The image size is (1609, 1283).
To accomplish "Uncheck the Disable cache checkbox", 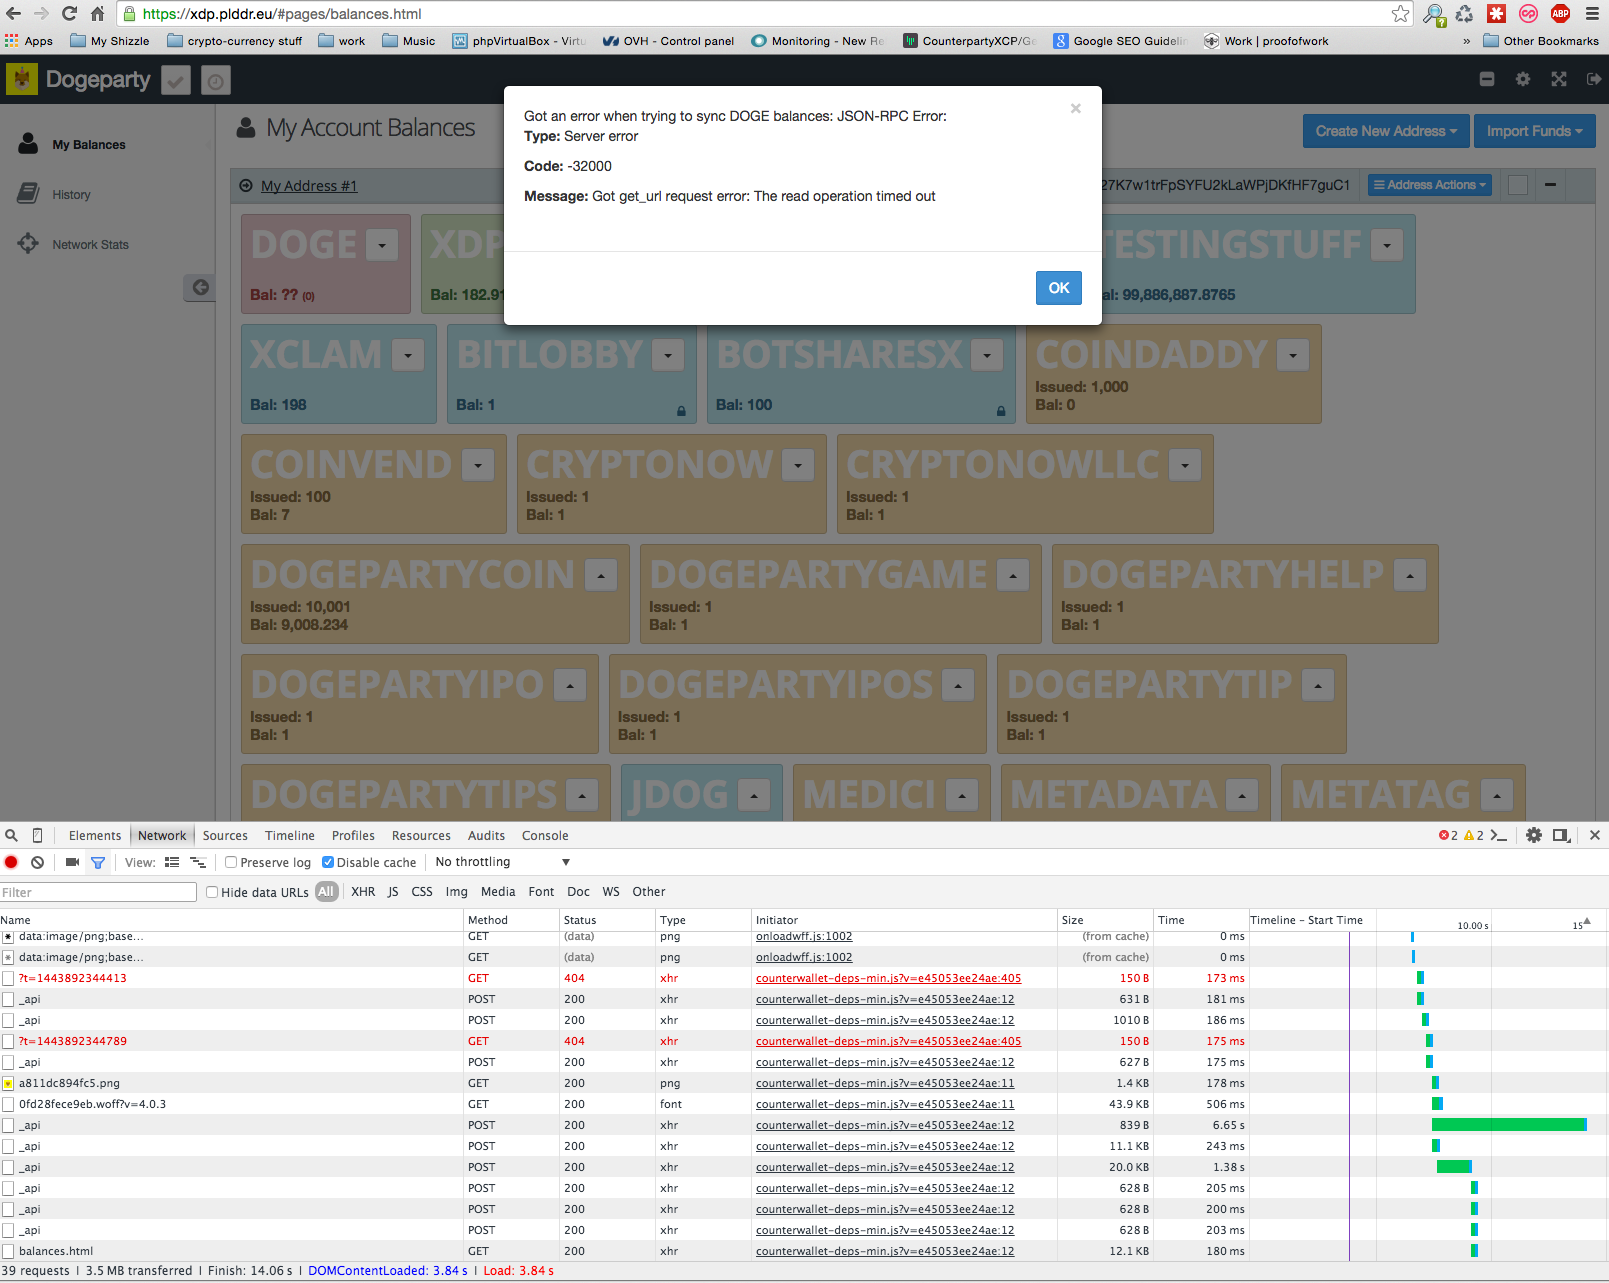I will tap(327, 862).
